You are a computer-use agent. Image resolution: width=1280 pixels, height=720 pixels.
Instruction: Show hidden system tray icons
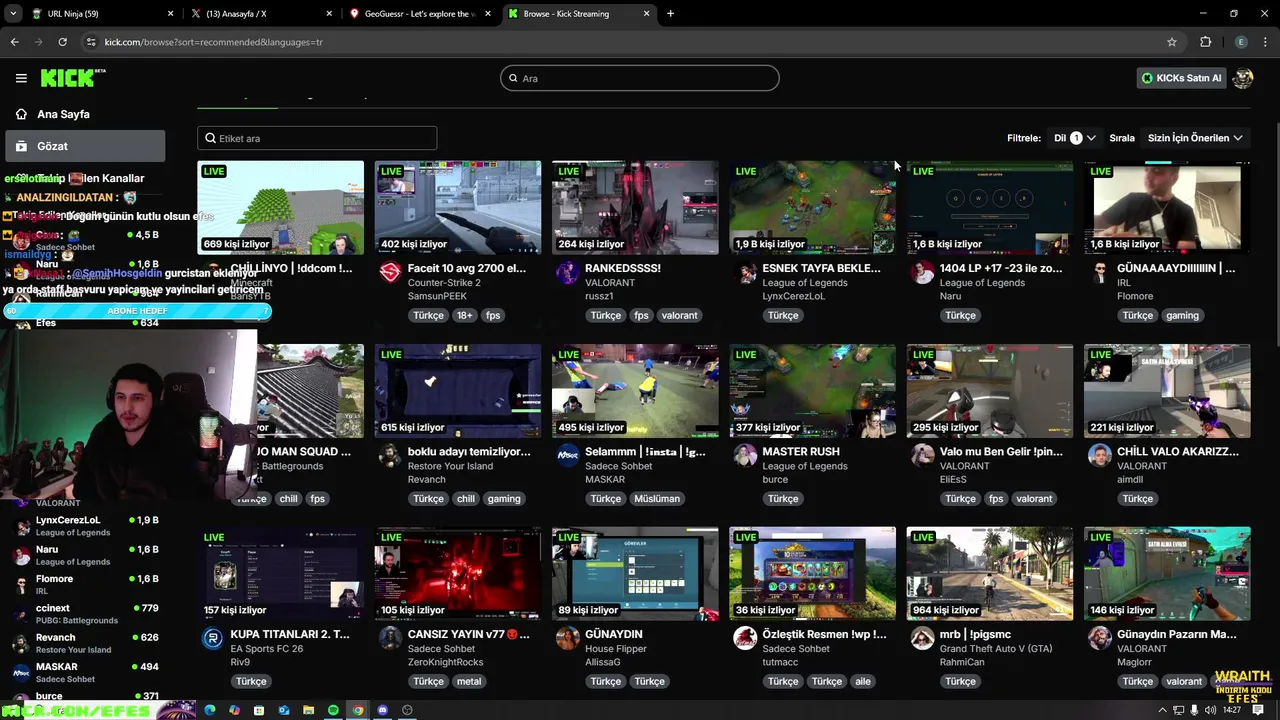tap(1162, 710)
